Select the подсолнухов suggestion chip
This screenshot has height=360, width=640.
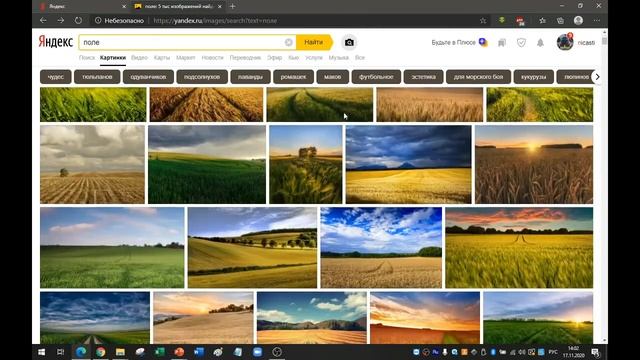click(202, 77)
